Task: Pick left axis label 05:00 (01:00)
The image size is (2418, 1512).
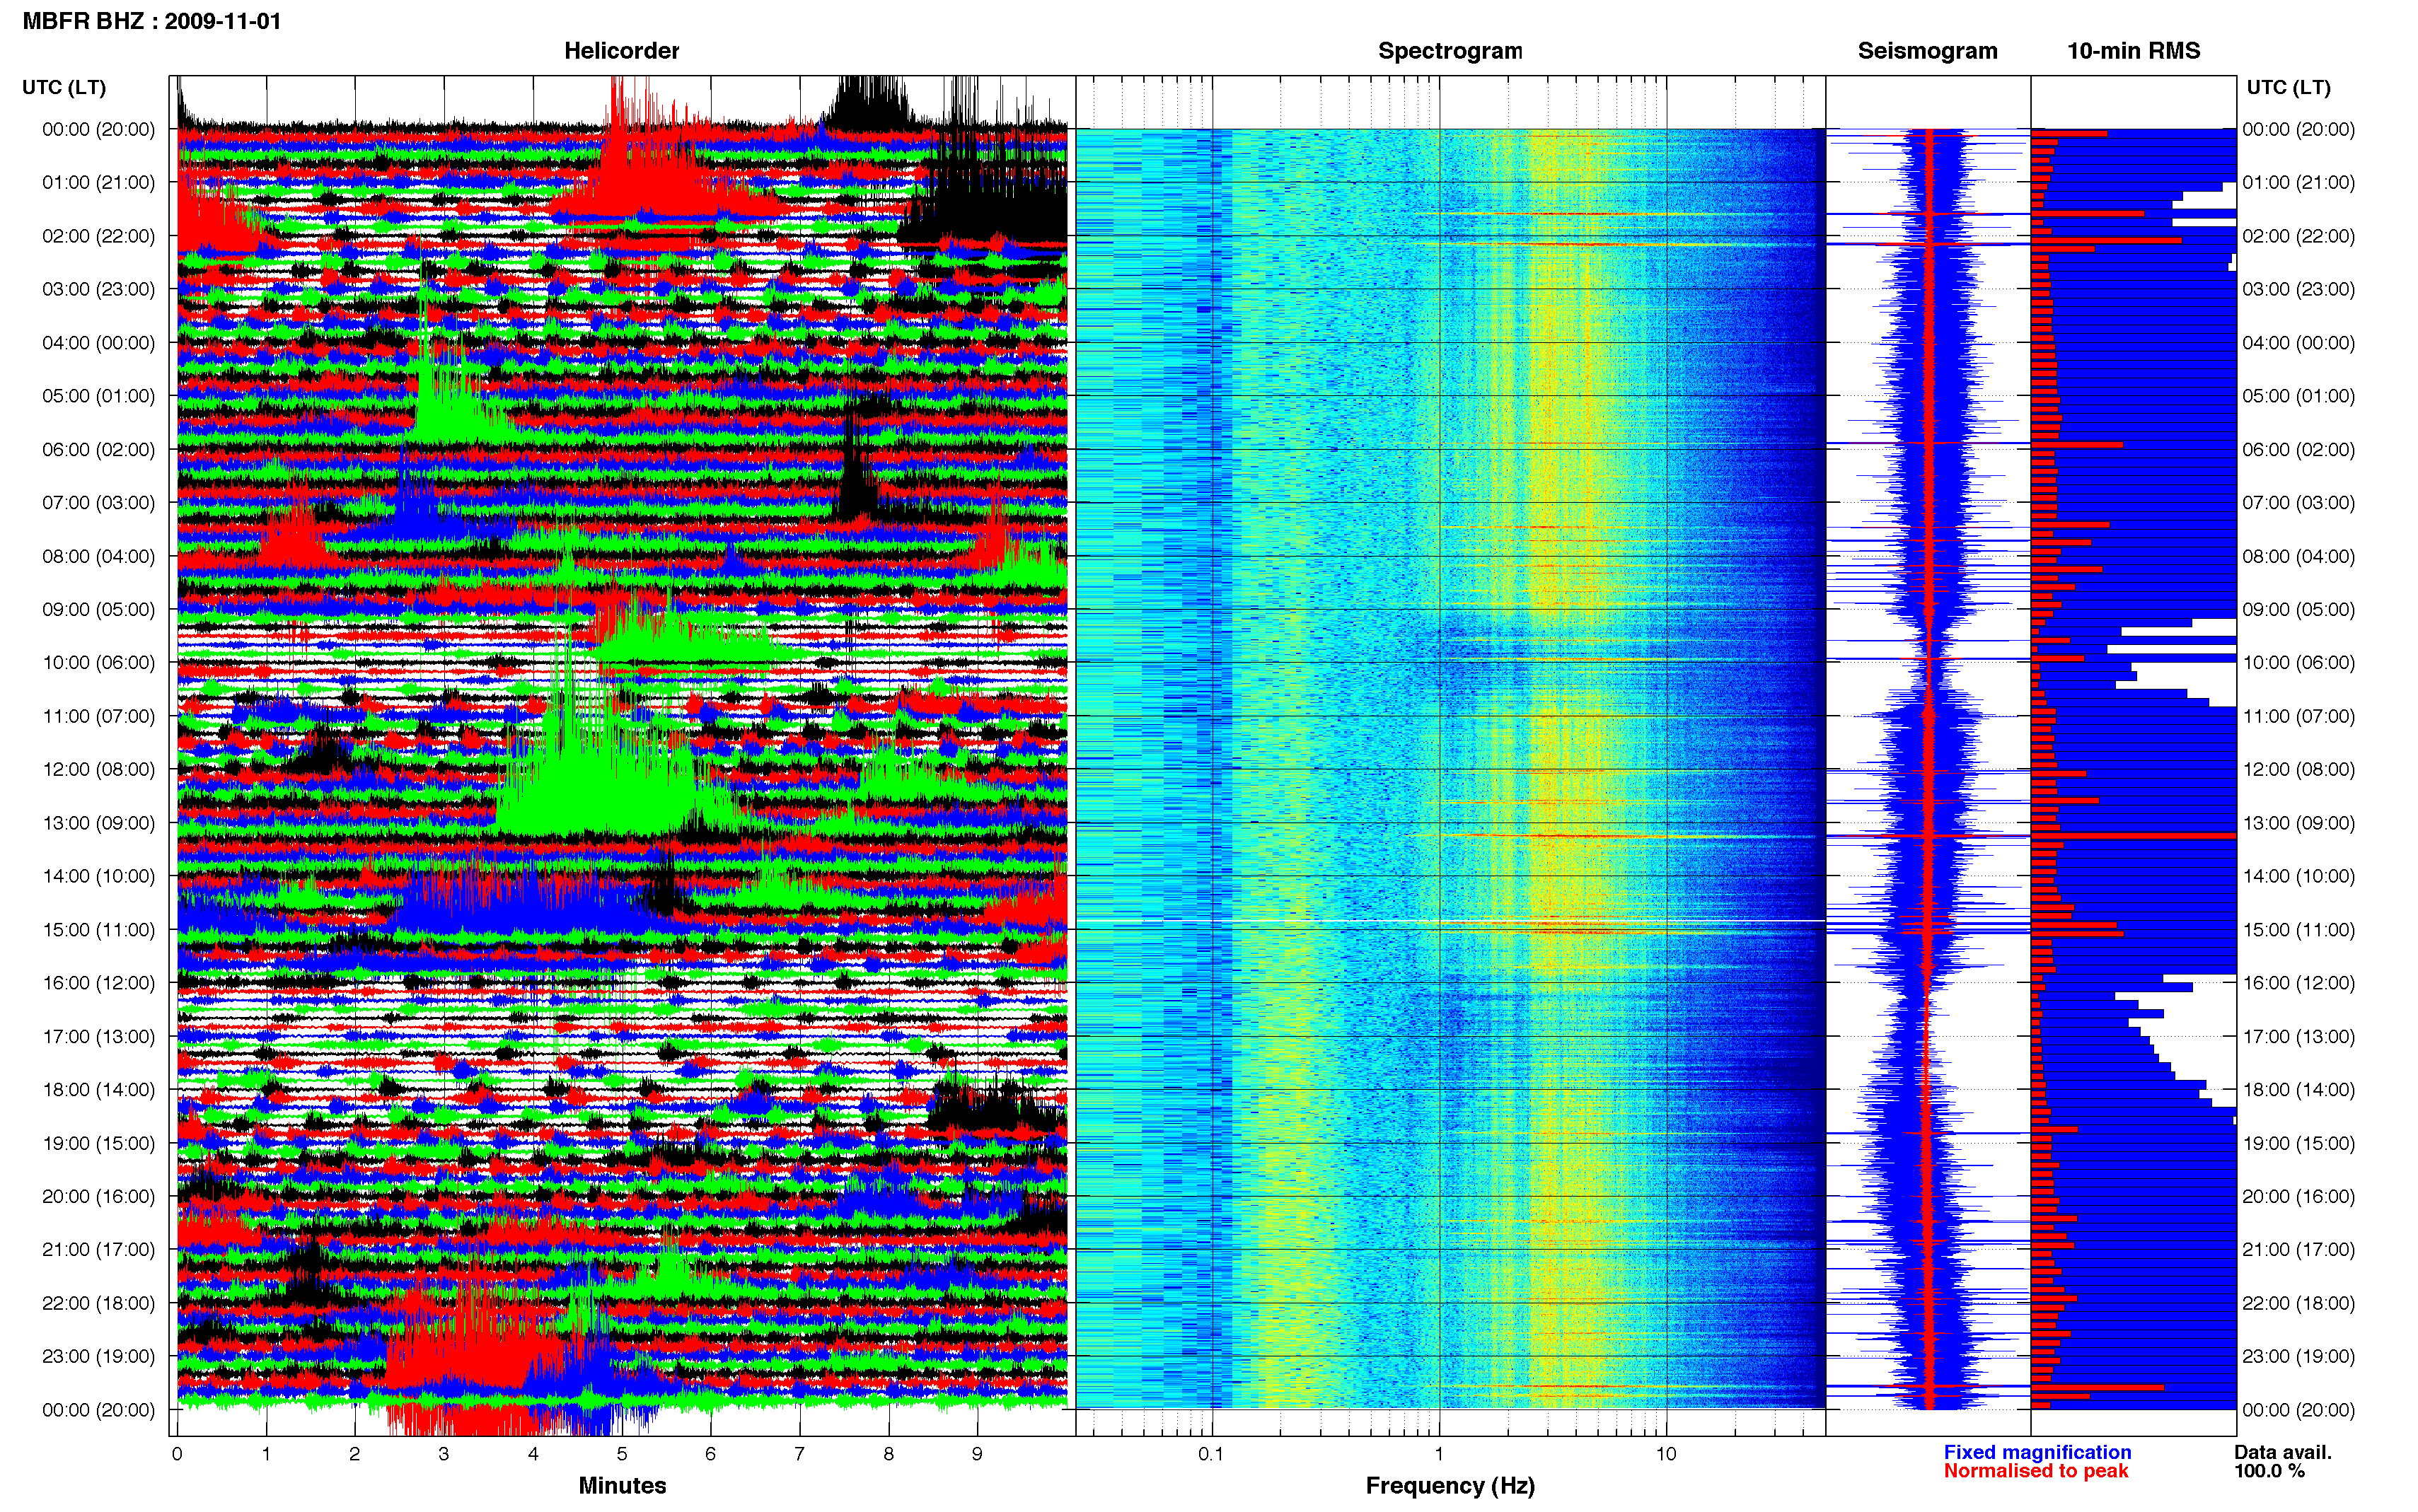Action: point(98,396)
